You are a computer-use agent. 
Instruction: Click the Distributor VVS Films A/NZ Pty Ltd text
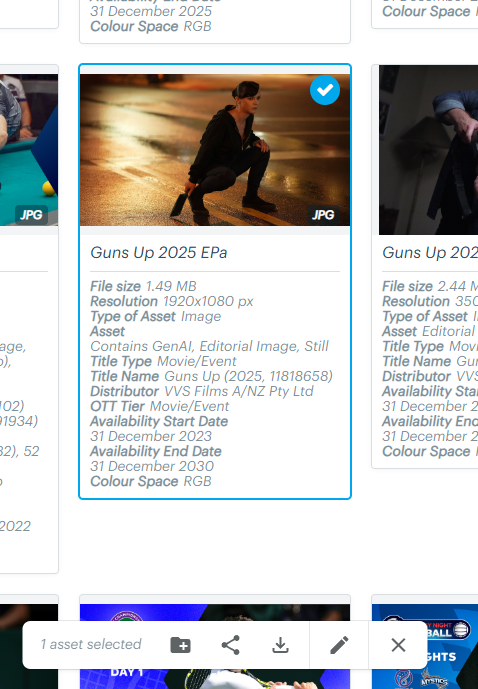coord(202,391)
